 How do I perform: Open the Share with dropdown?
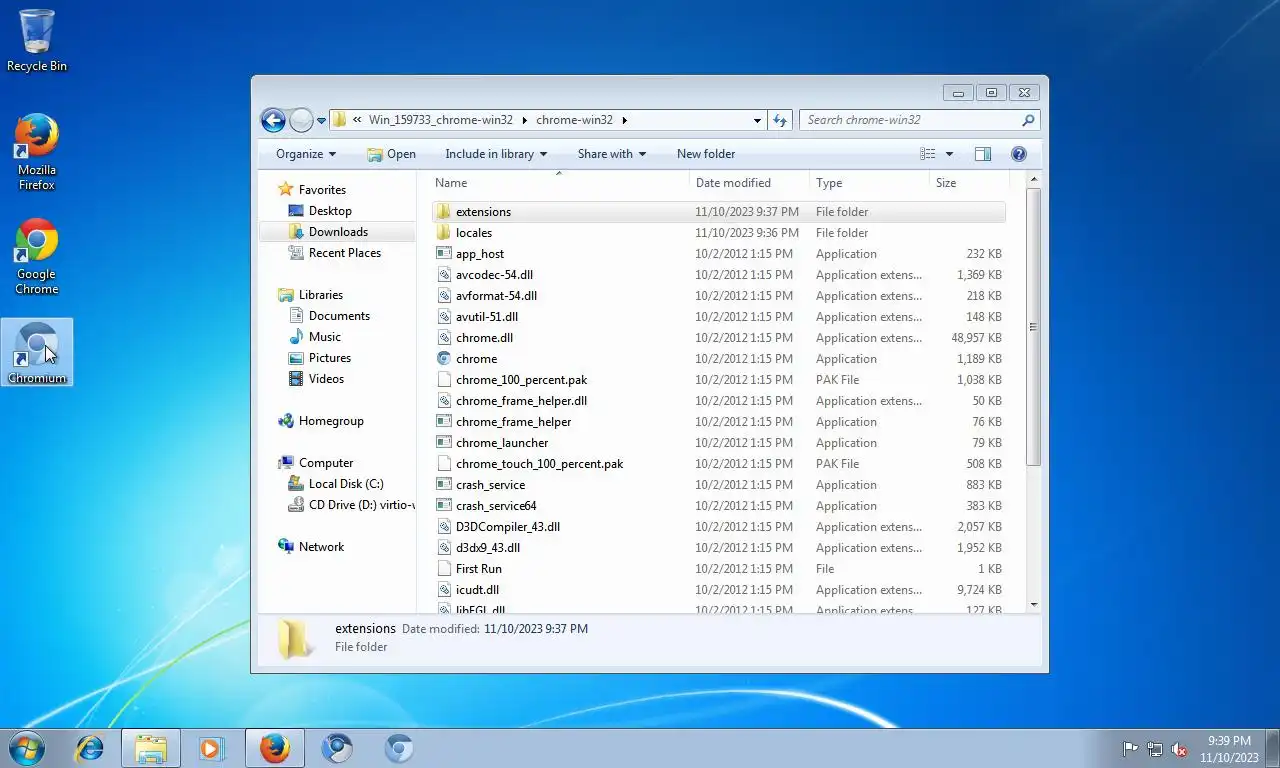coord(612,154)
